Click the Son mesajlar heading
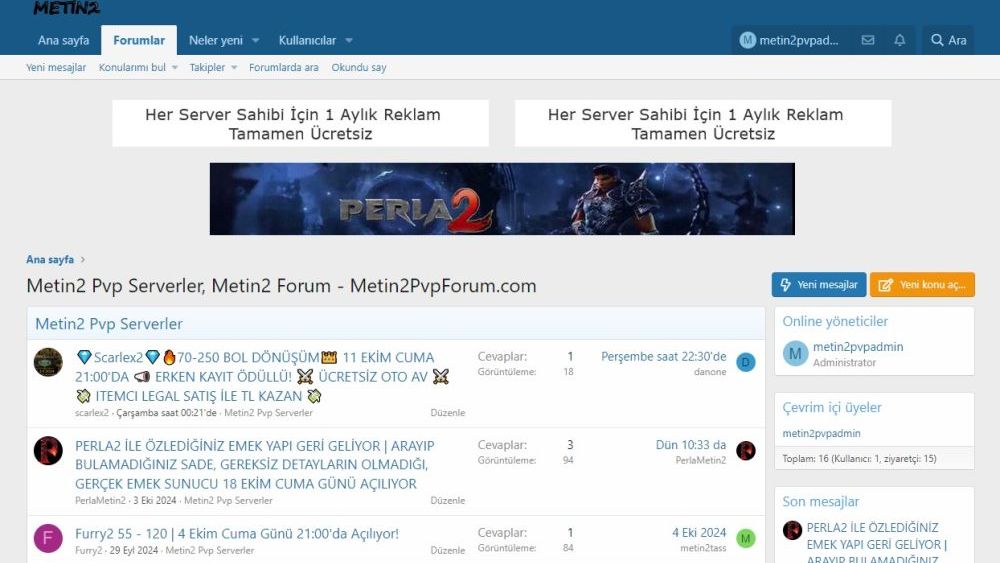 [821, 502]
